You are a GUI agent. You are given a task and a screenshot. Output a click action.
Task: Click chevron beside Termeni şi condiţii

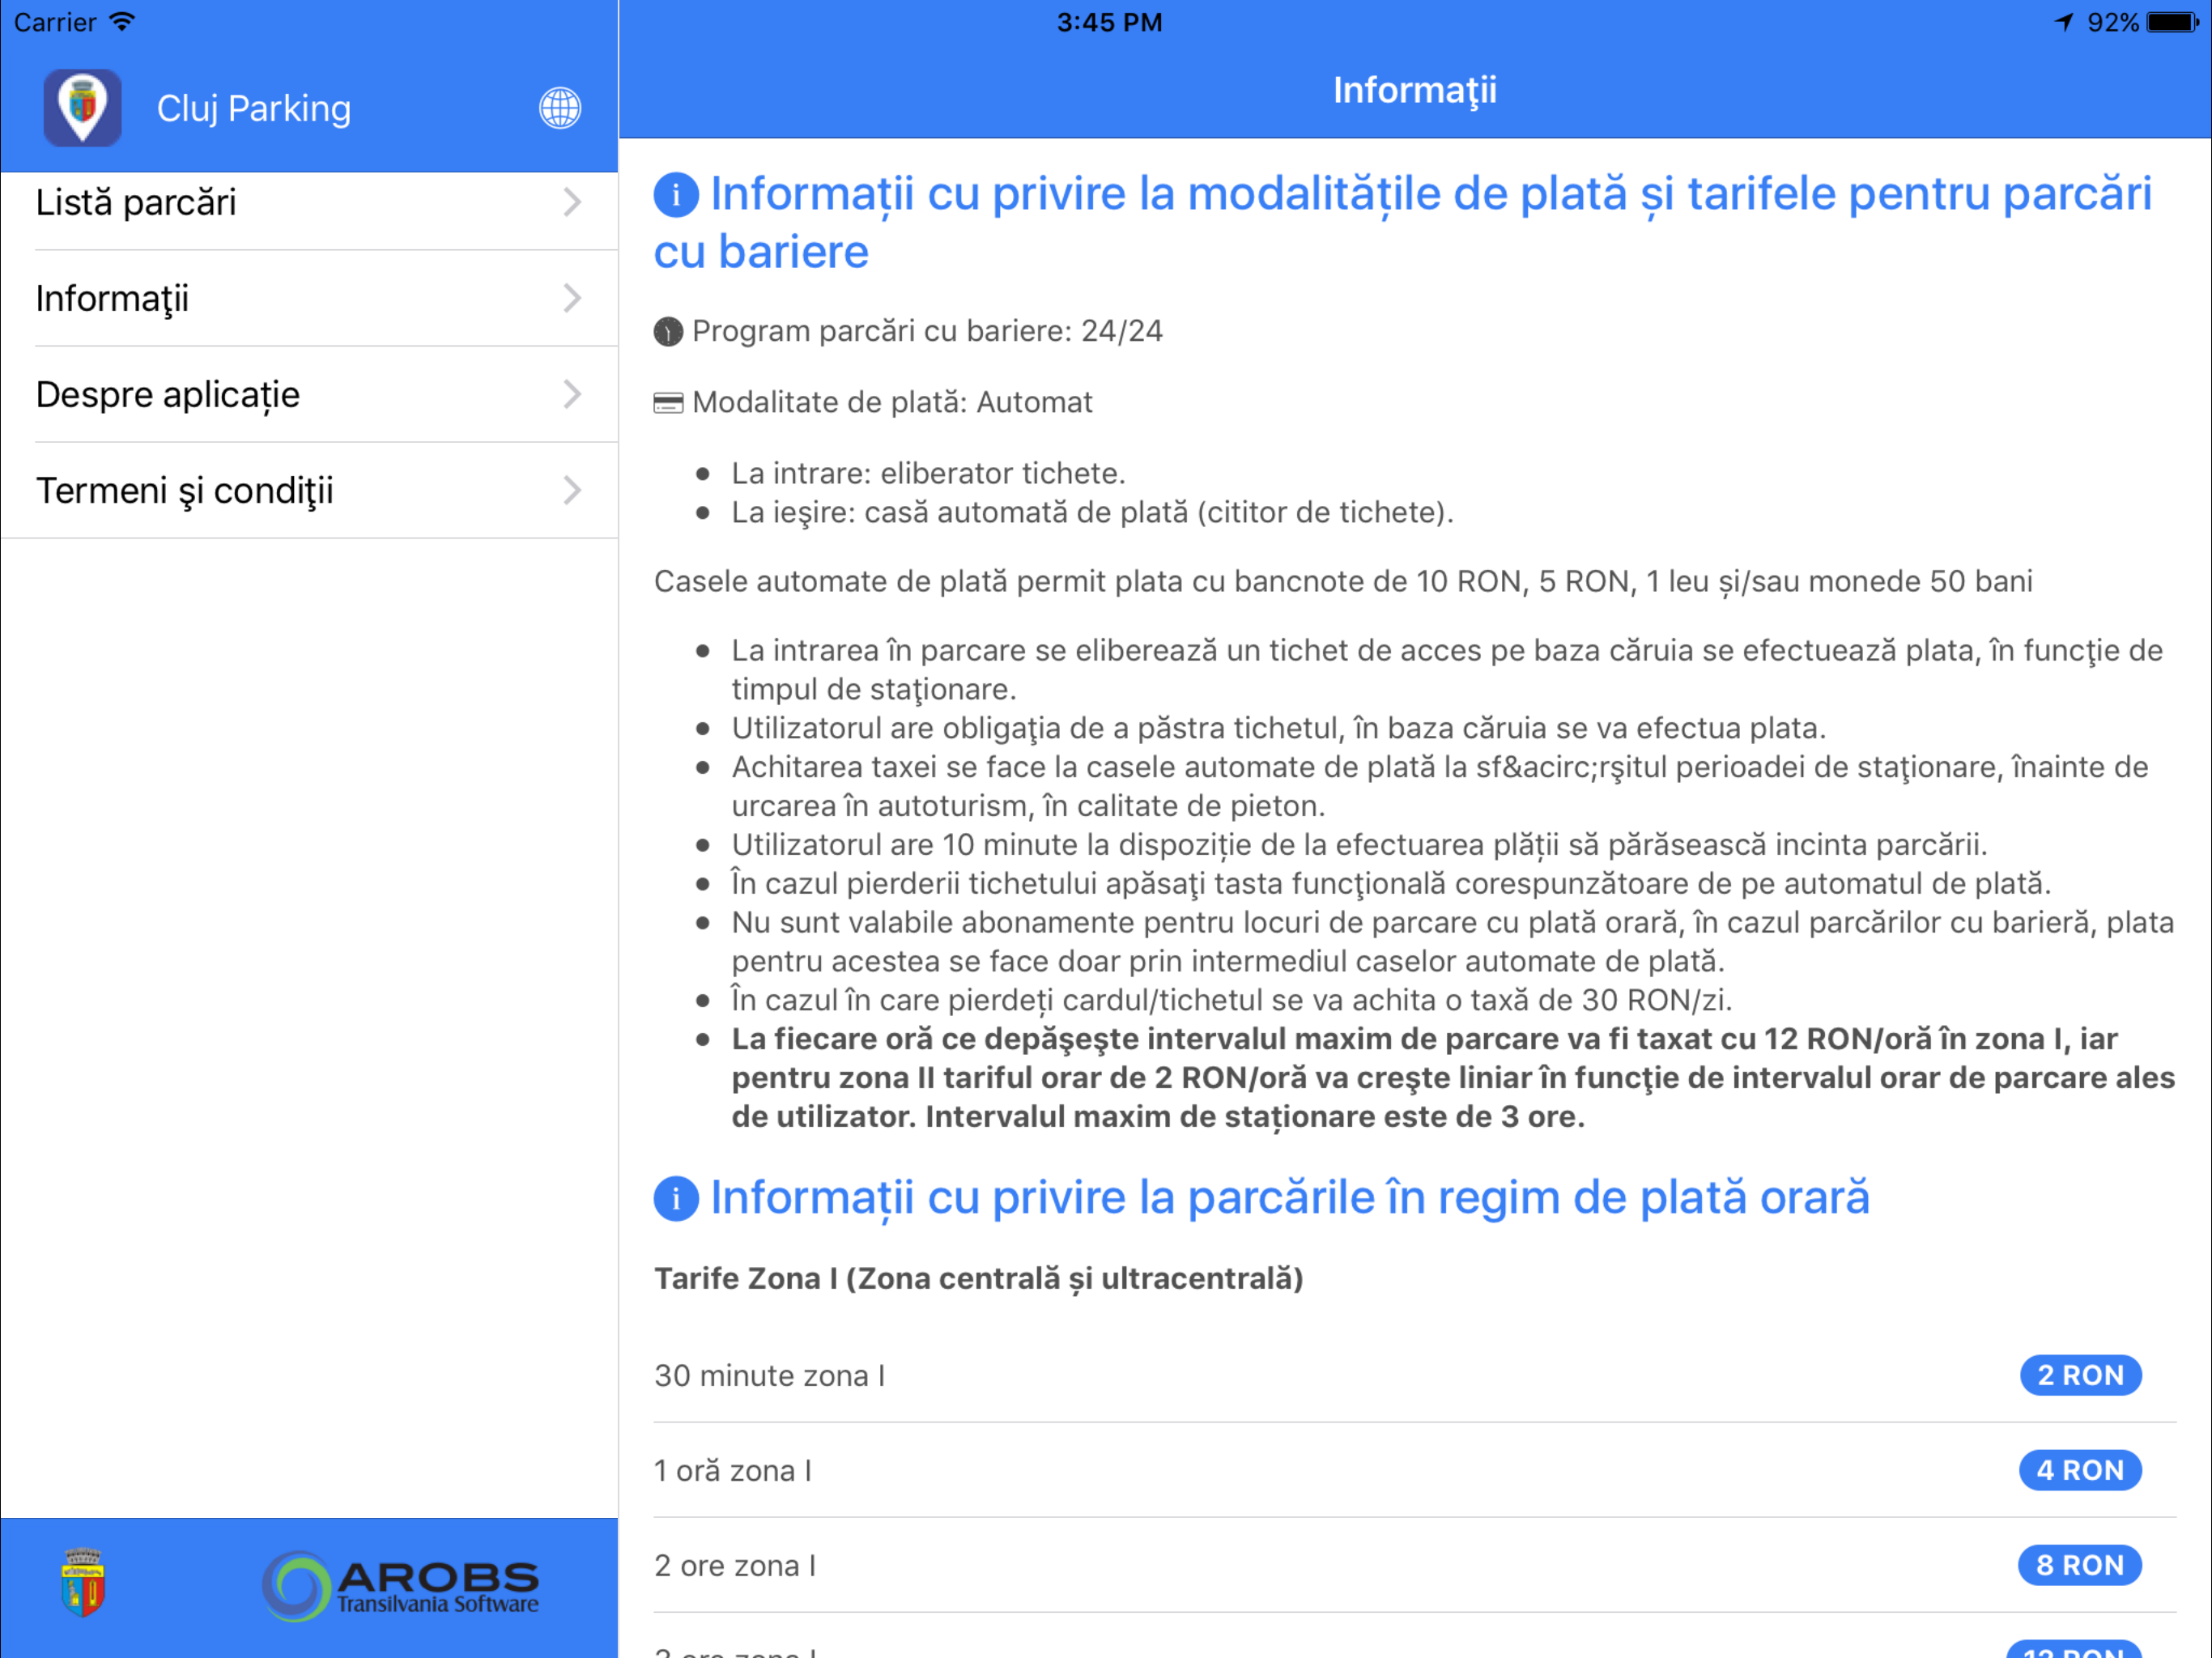click(x=572, y=490)
